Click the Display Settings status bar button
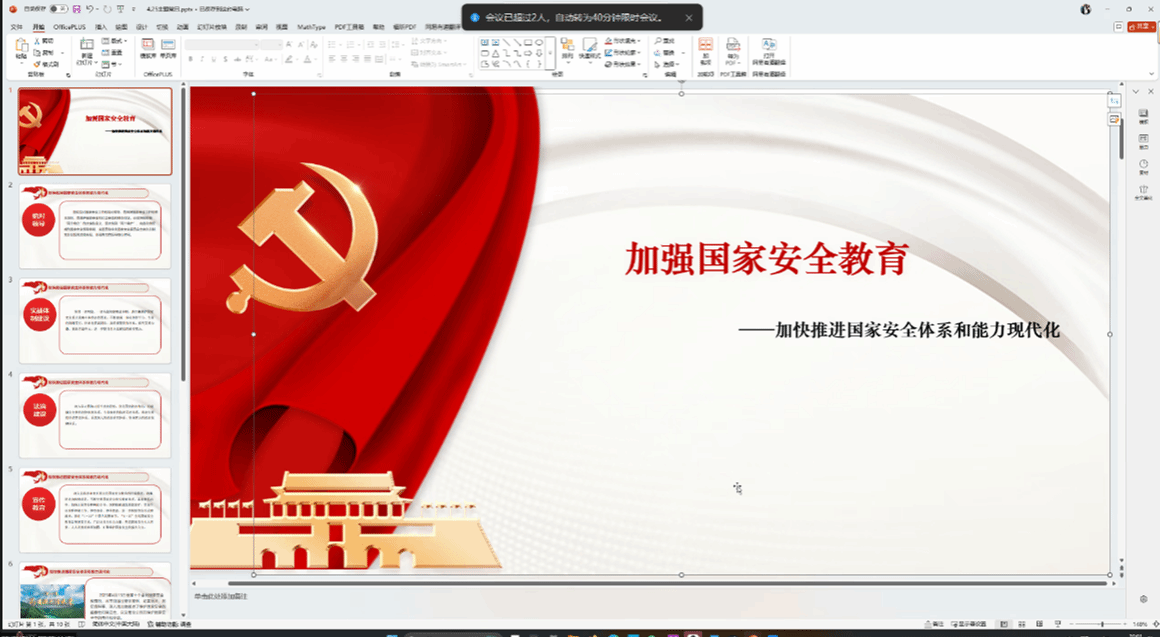This screenshot has height=637, width=1160. pos(969,624)
